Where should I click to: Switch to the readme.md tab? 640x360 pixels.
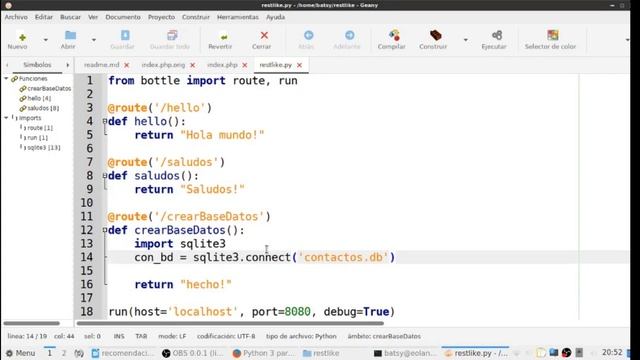(102, 65)
